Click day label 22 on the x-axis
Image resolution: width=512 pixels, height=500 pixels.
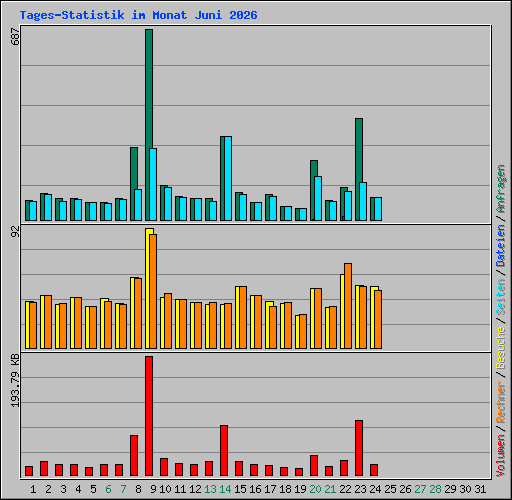(x=345, y=489)
